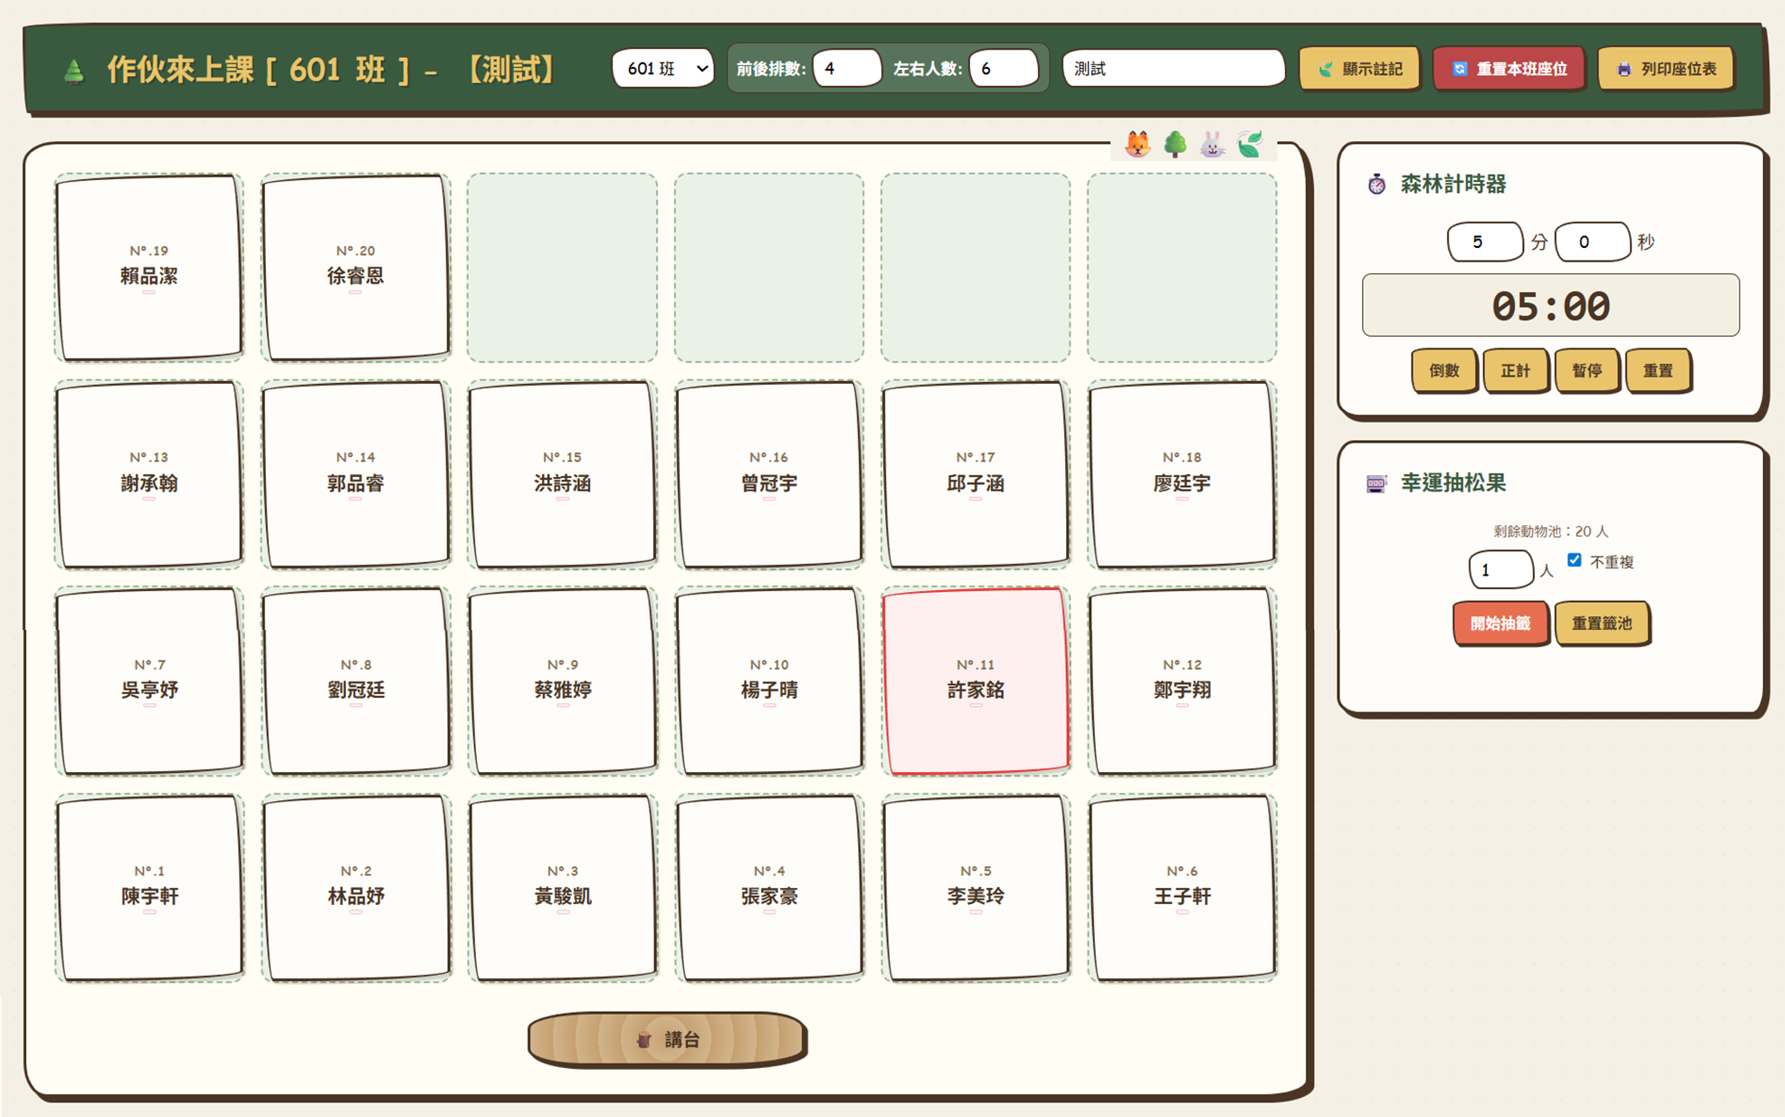Click the 列印座位表 button

pyautogui.click(x=1665, y=69)
